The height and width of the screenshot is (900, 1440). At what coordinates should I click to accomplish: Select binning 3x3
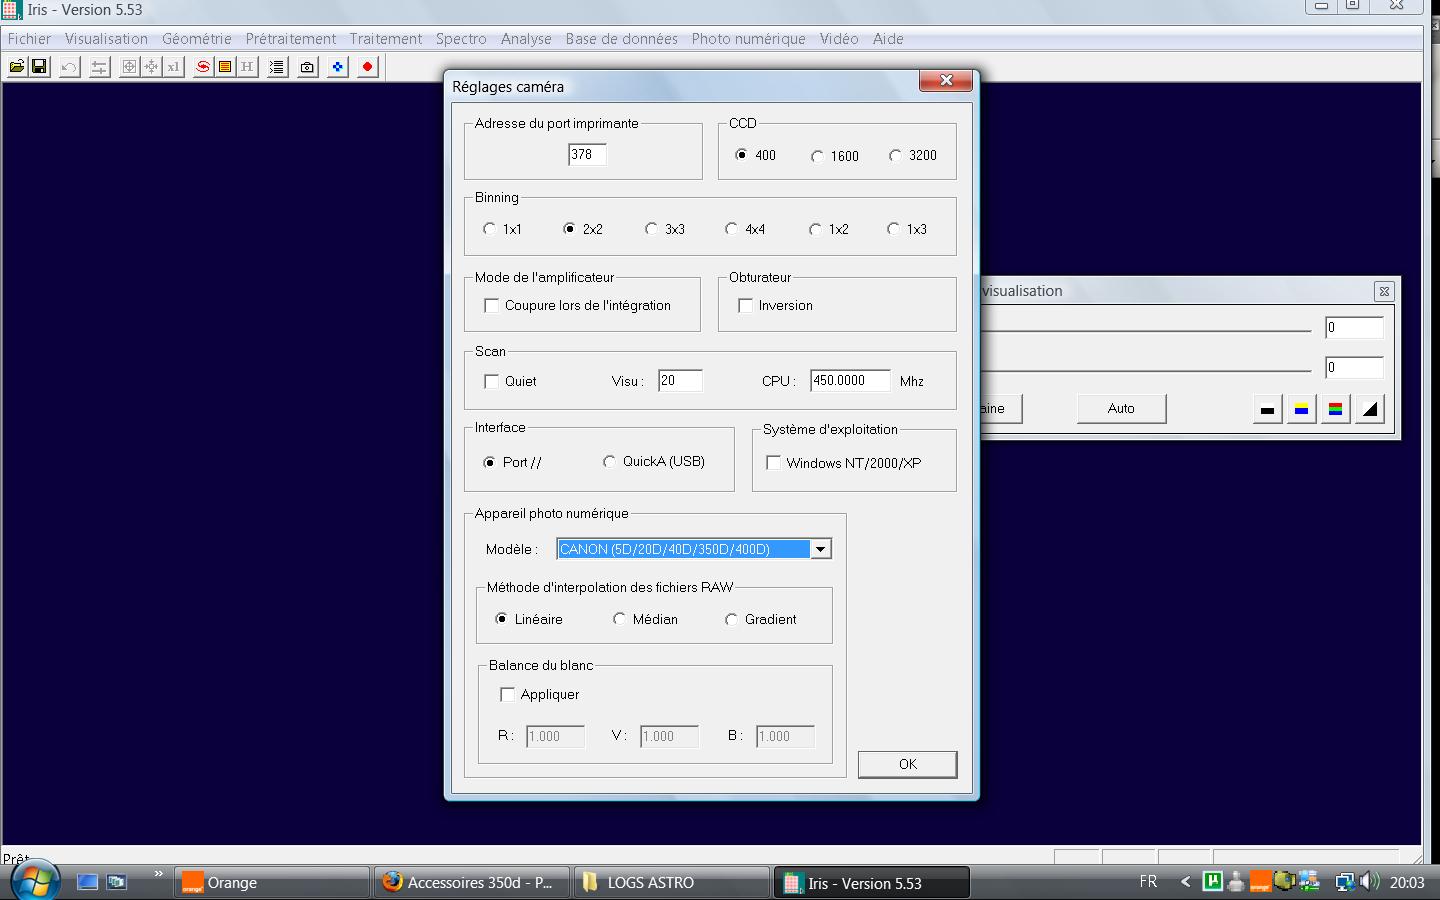651,228
